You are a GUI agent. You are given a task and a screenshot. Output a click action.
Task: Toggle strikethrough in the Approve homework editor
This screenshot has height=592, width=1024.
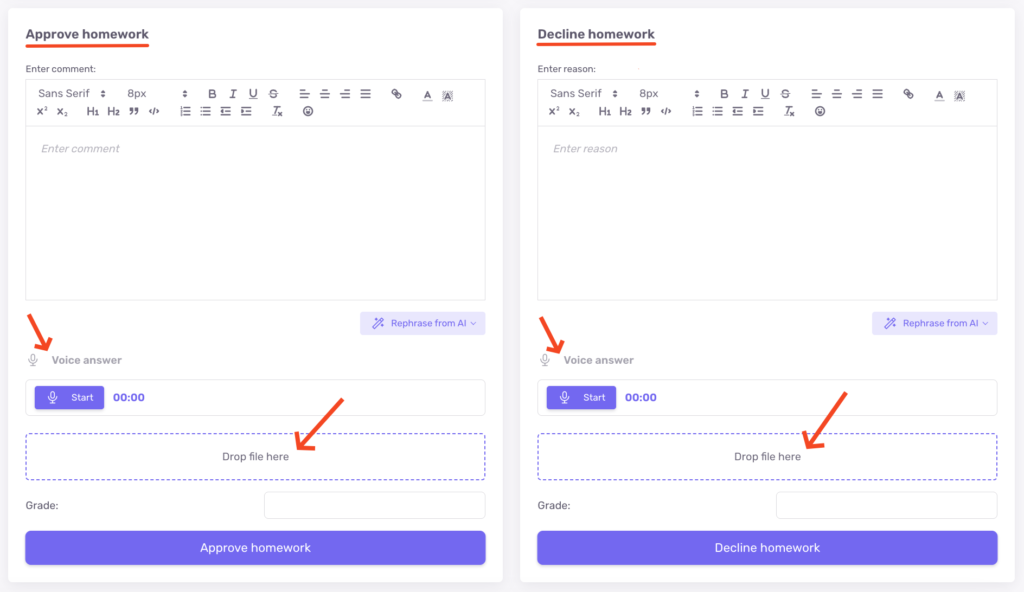(x=273, y=94)
